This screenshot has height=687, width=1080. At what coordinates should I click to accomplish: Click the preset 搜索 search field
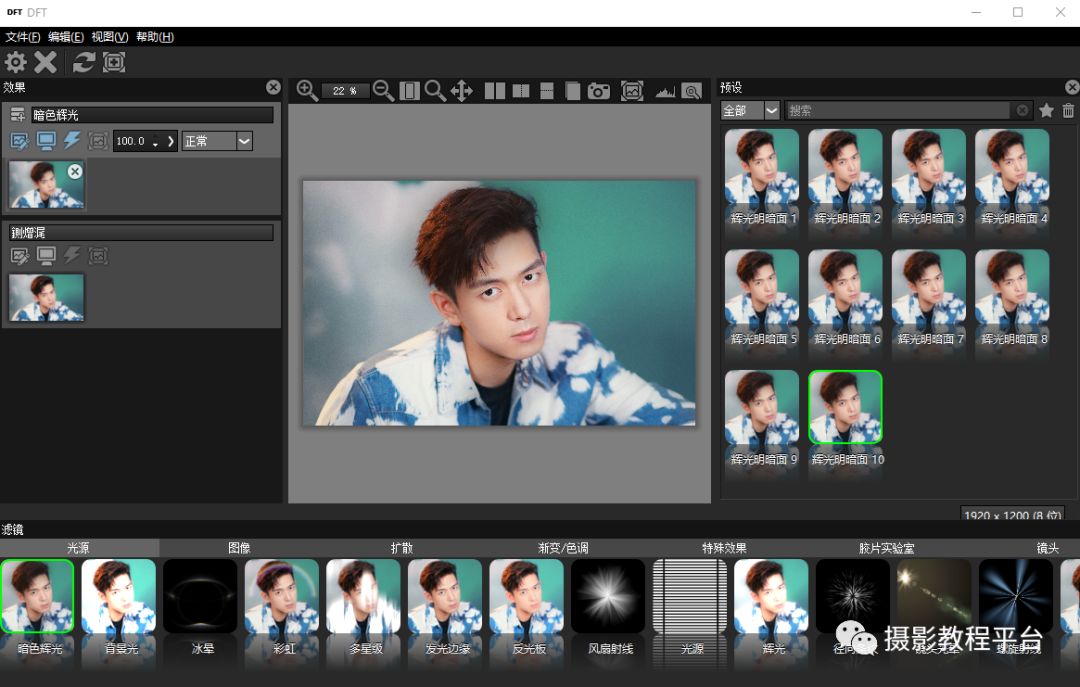[x=899, y=110]
